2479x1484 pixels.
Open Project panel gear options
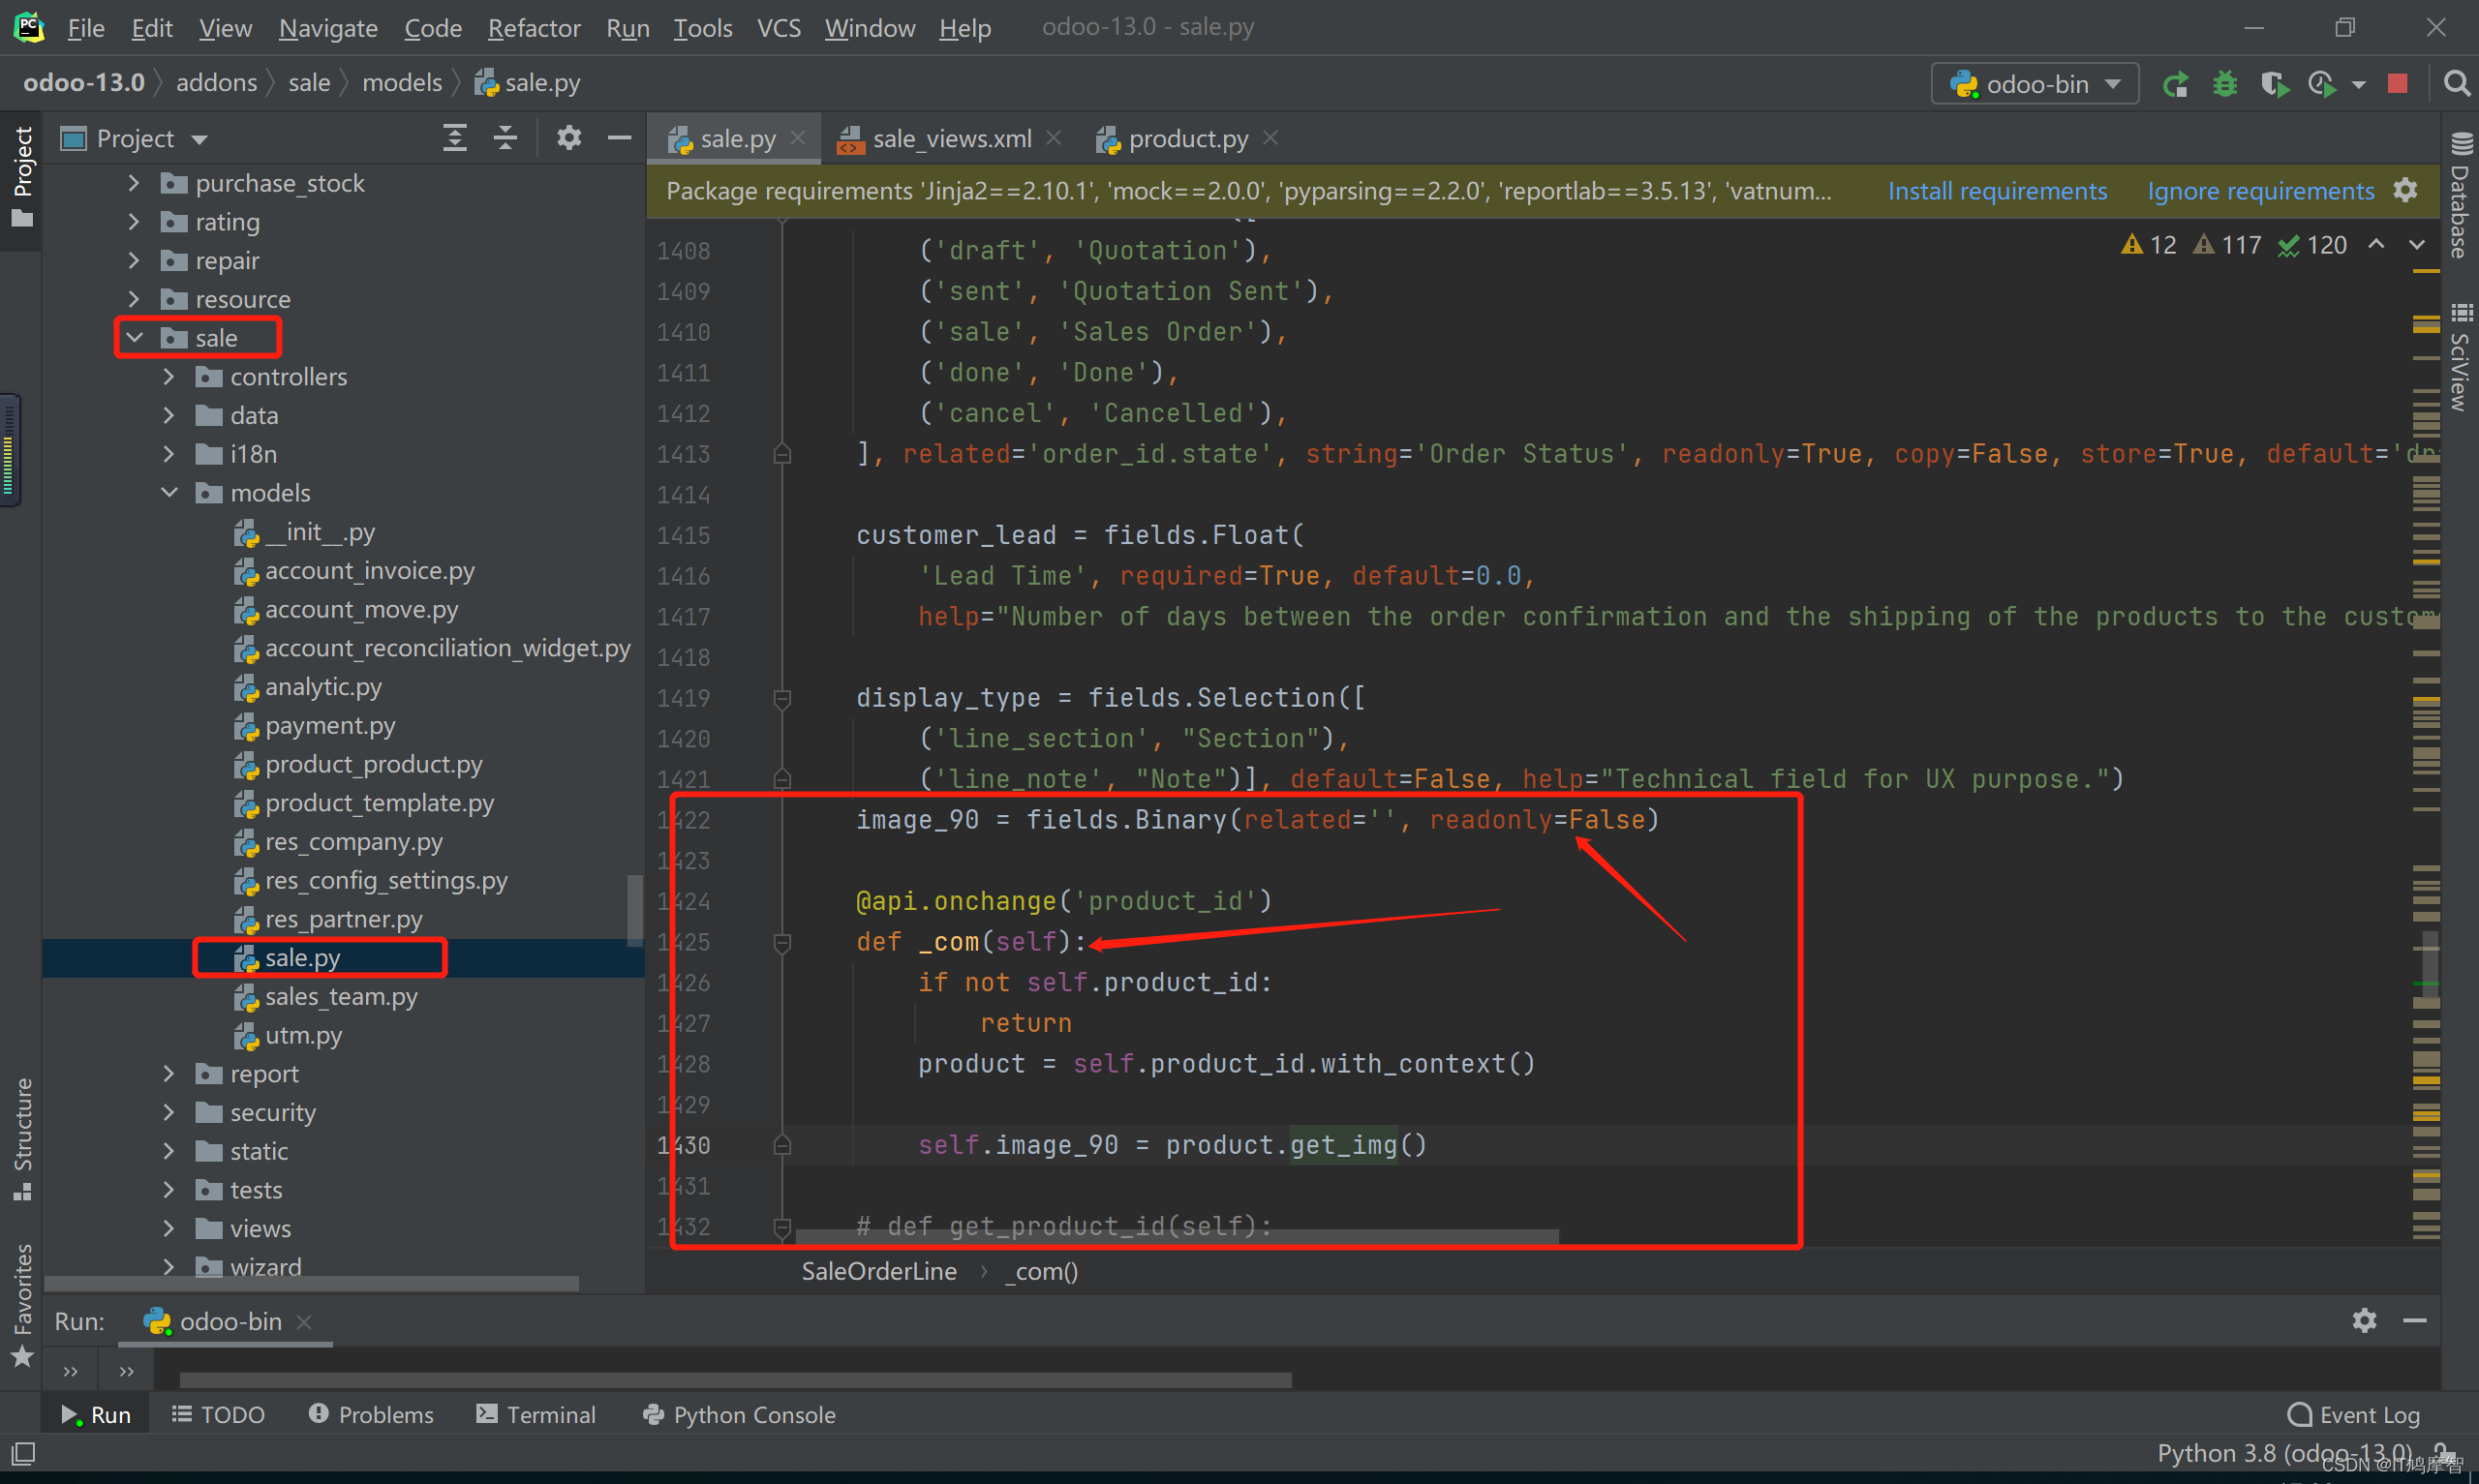click(568, 138)
